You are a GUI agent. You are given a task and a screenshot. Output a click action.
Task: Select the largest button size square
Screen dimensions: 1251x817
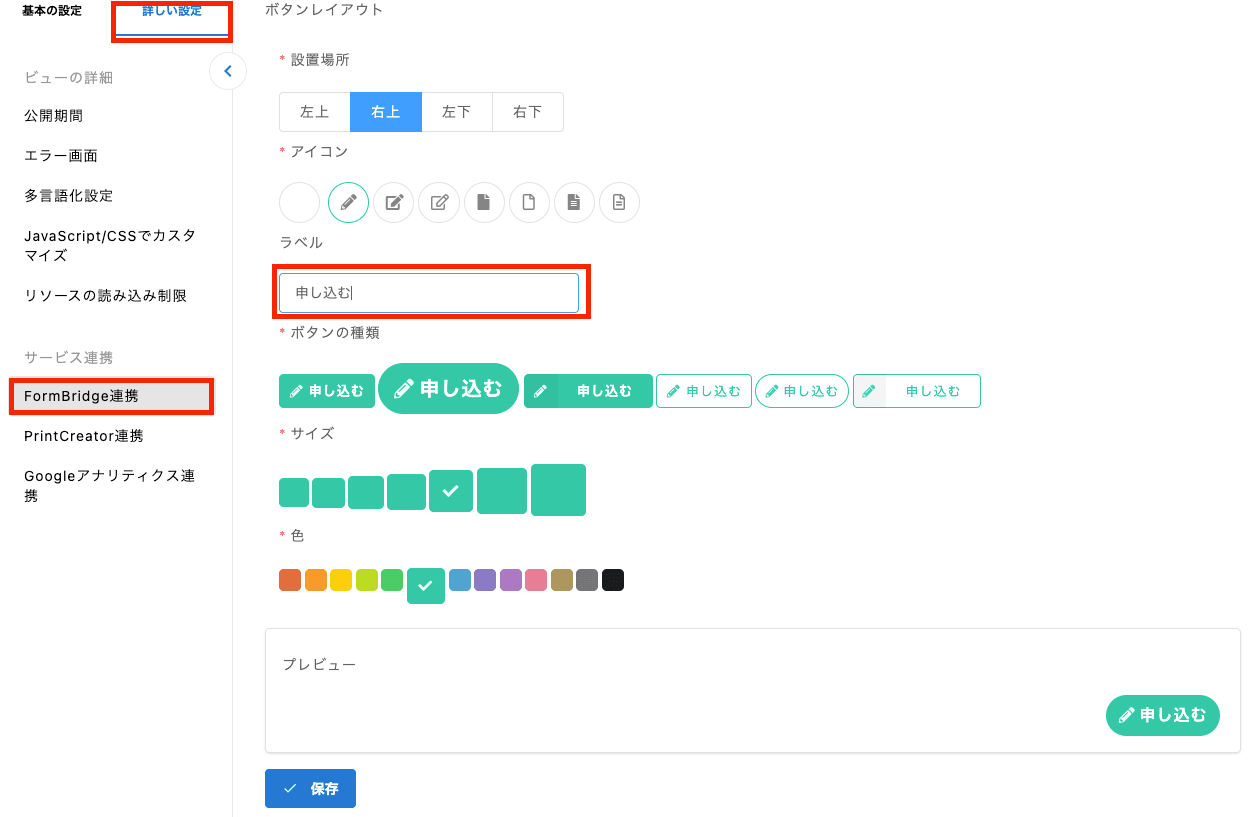(558, 490)
